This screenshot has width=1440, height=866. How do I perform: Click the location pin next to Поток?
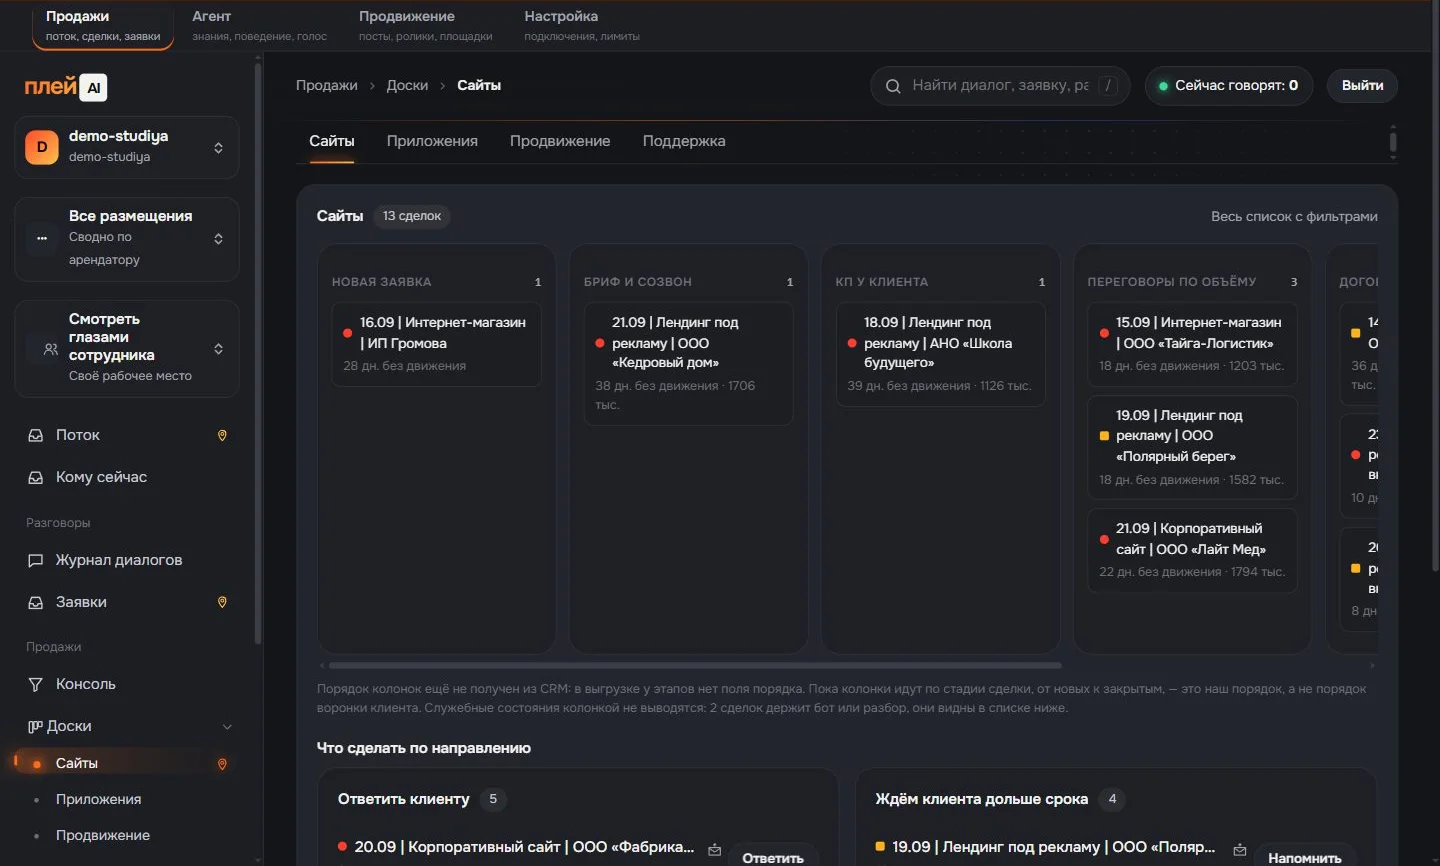[x=222, y=436]
